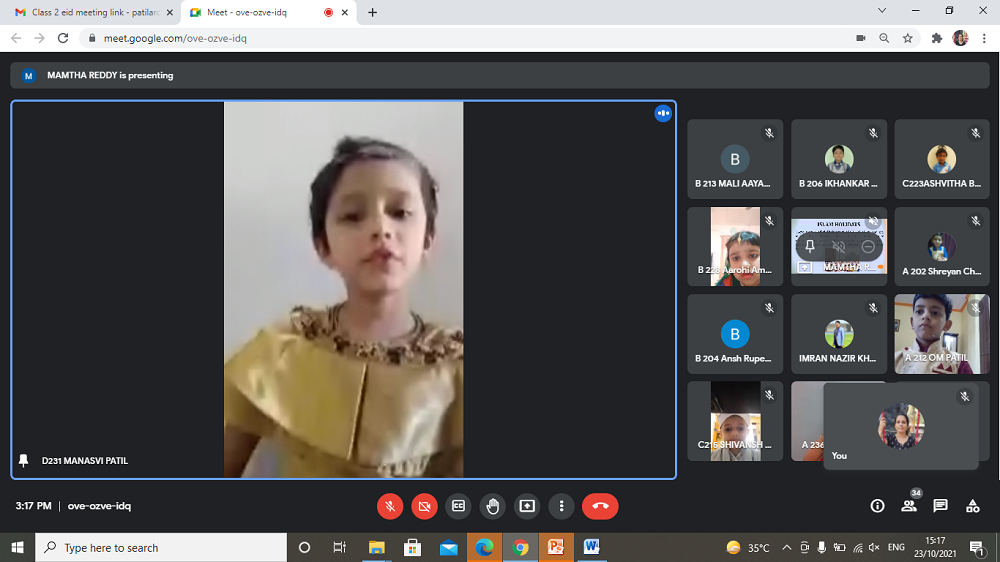The width and height of the screenshot is (1000, 562).
Task: Unmute the microphone in the call bar
Action: (390, 506)
